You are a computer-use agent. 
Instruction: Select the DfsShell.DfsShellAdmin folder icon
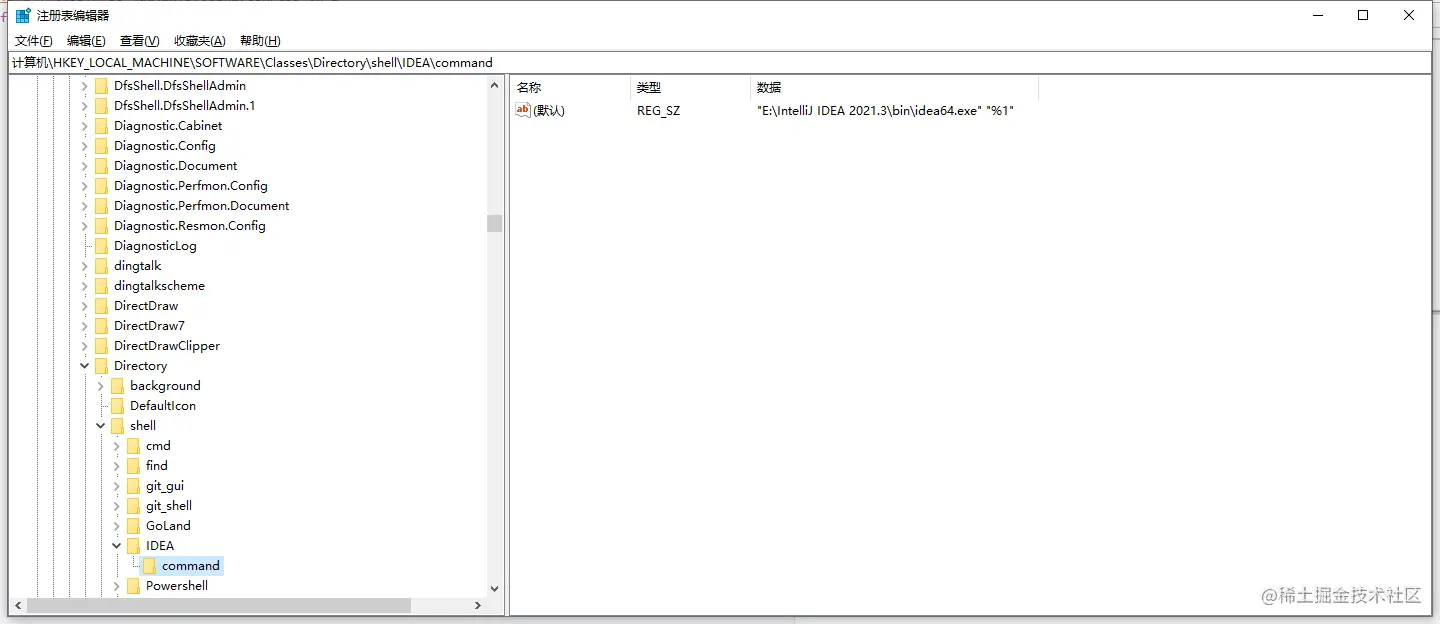pyautogui.click(x=101, y=86)
